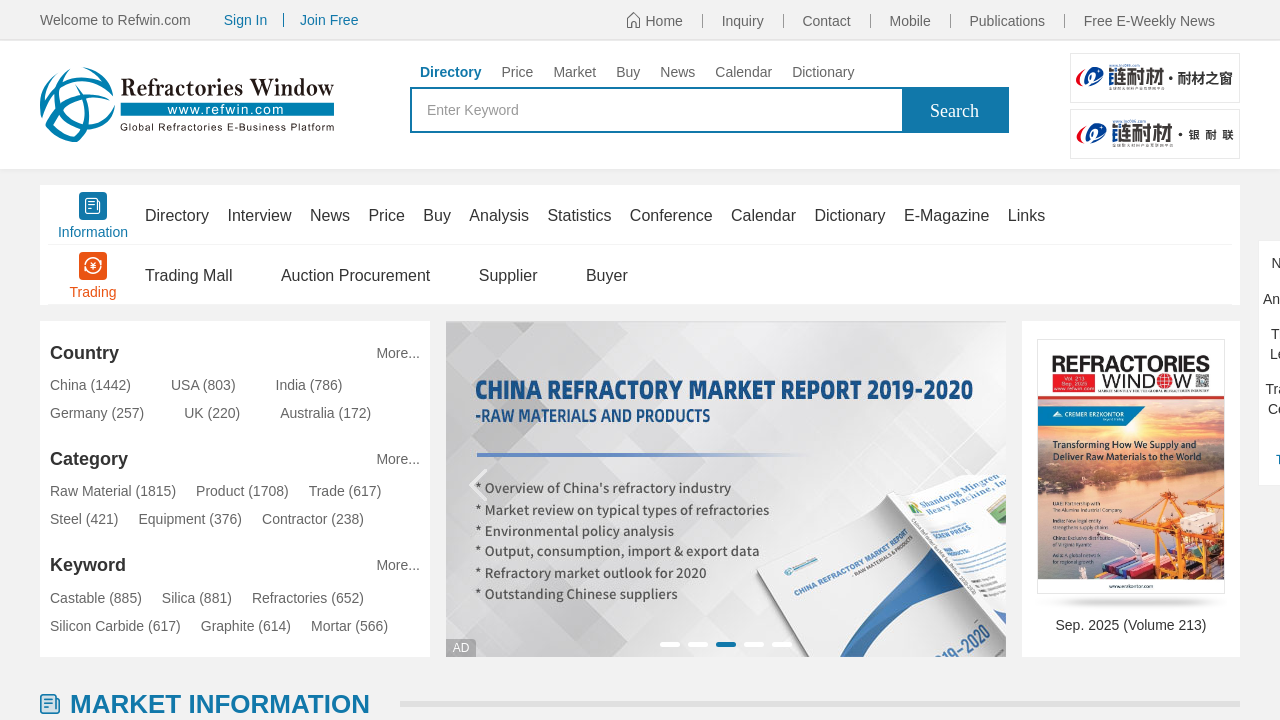Screen dimensions: 1280x720
Task: Click the Market Information heading icon
Action: [x=50, y=704]
